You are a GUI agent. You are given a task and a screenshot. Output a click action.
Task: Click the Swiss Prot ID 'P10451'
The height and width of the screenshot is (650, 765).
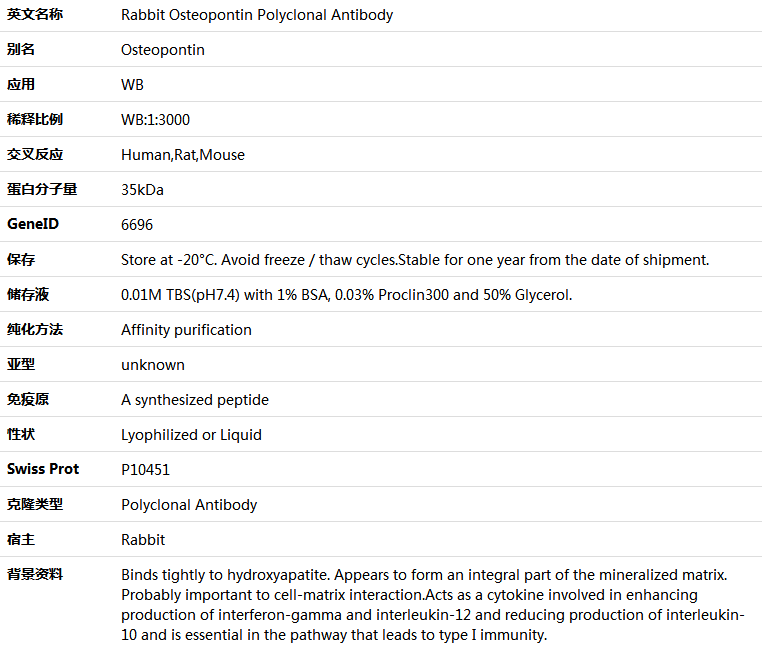coord(144,470)
